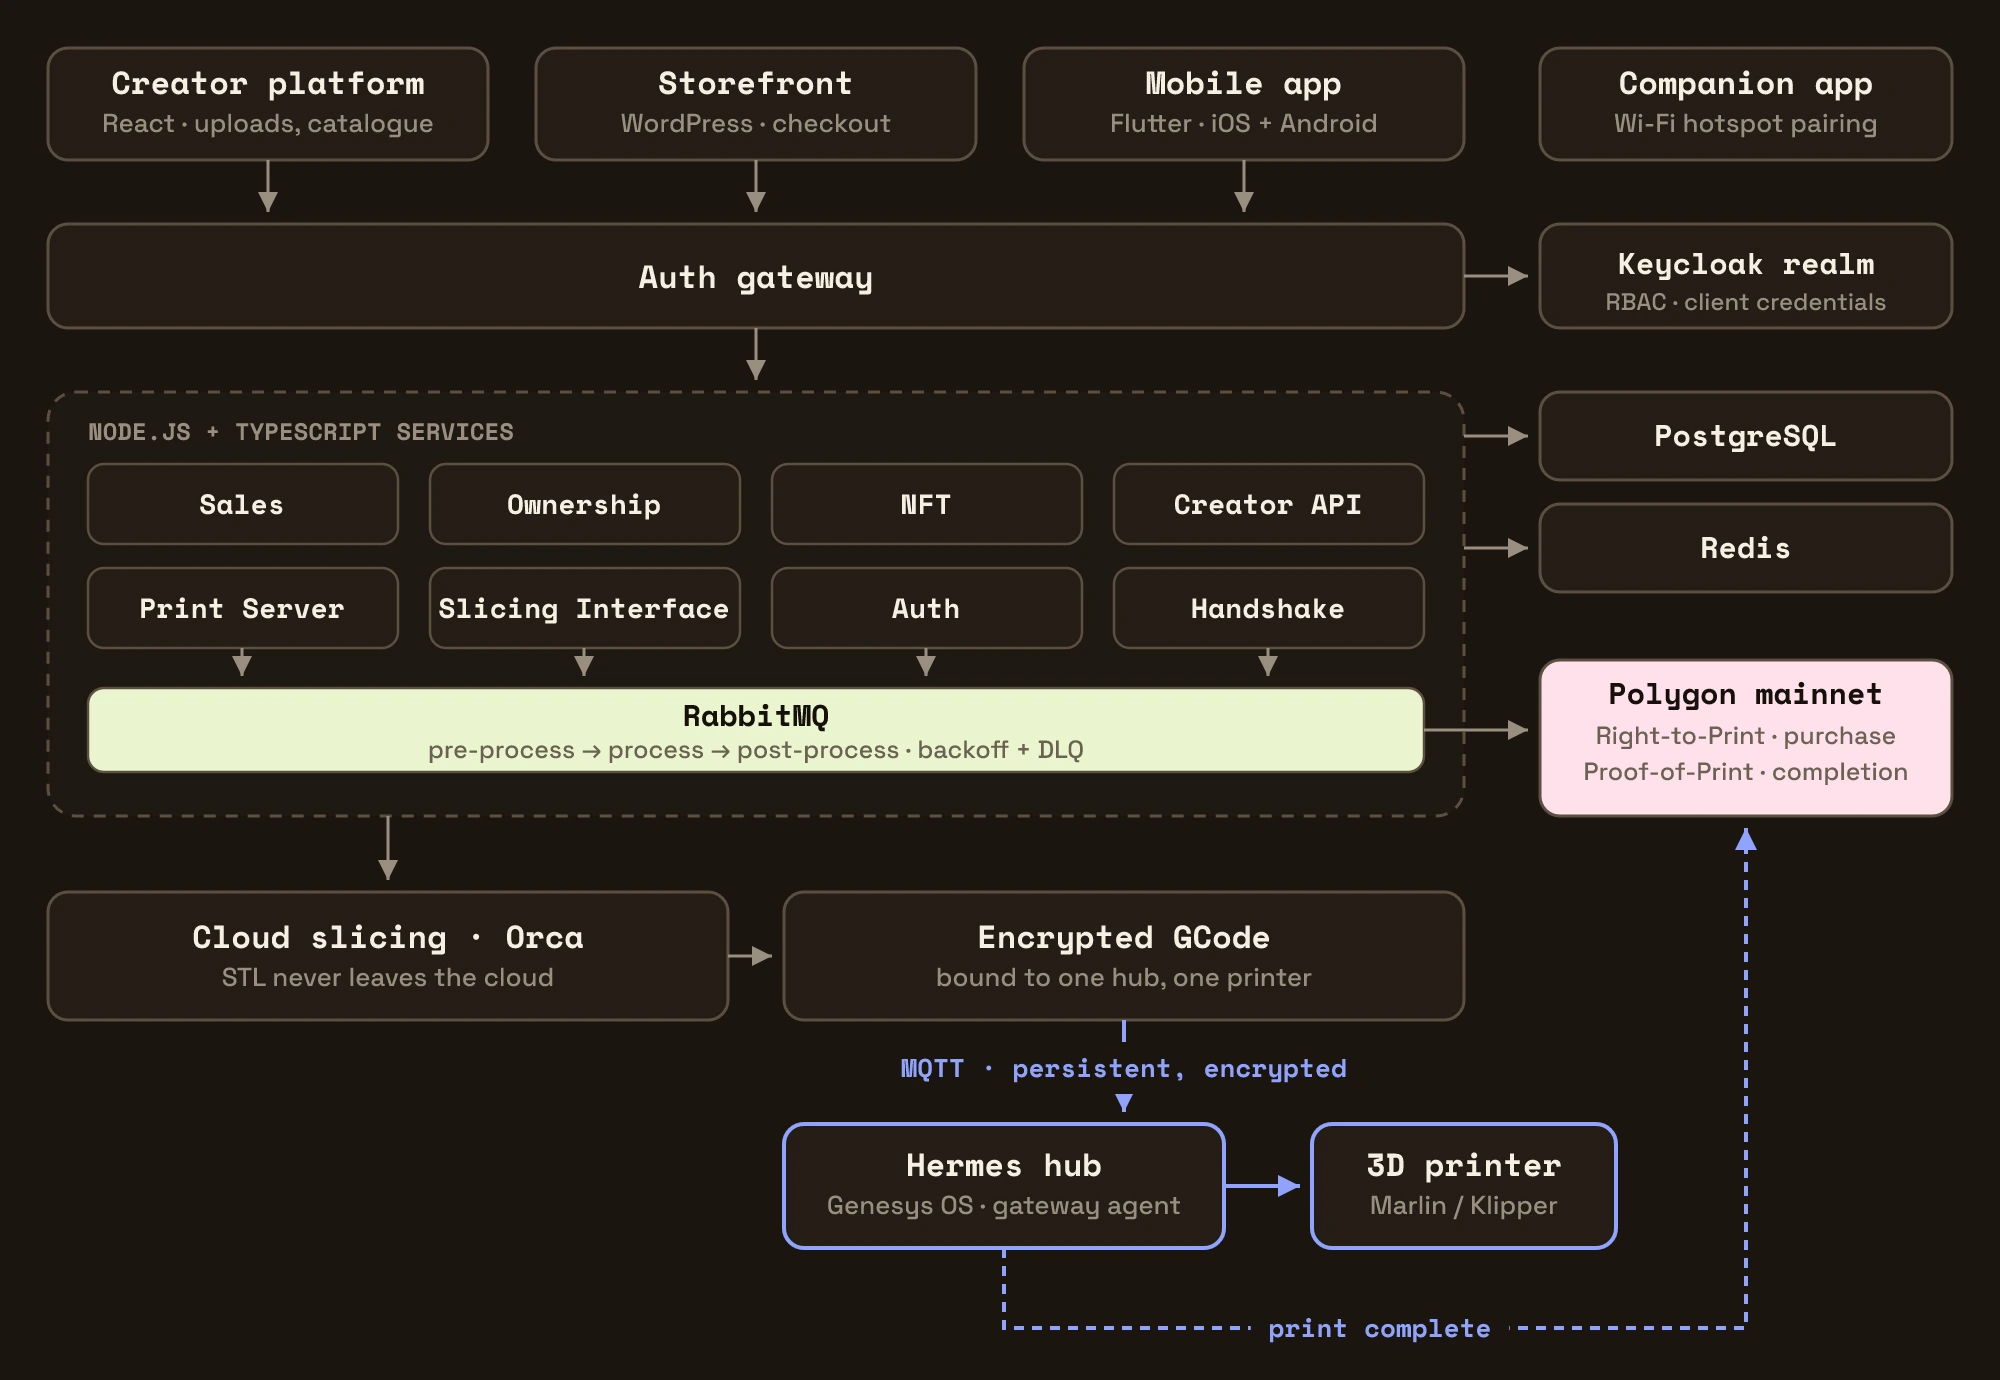2000x1380 pixels.
Task: Select the Creator platform box
Action: [268, 104]
